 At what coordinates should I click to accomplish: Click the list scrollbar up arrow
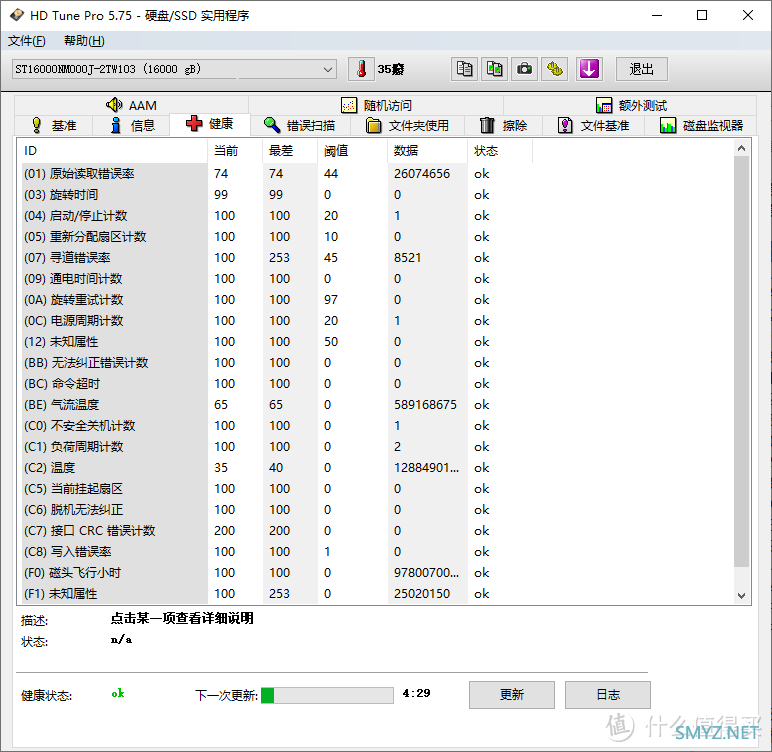click(741, 148)
